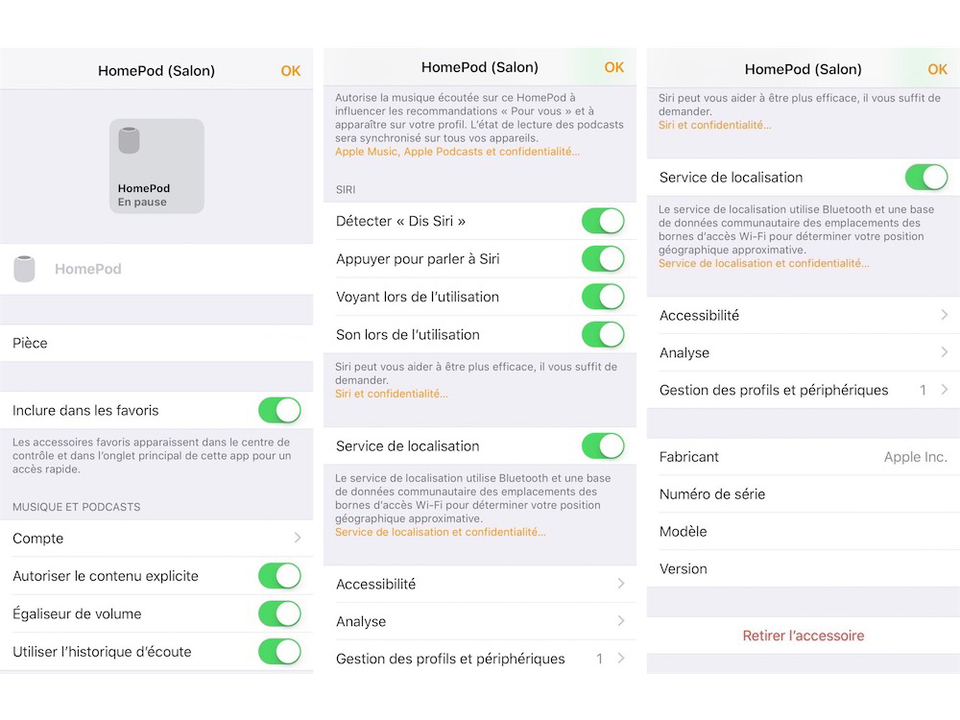
Task: Open the Compte settings row
Action: [x=156, y=538]
